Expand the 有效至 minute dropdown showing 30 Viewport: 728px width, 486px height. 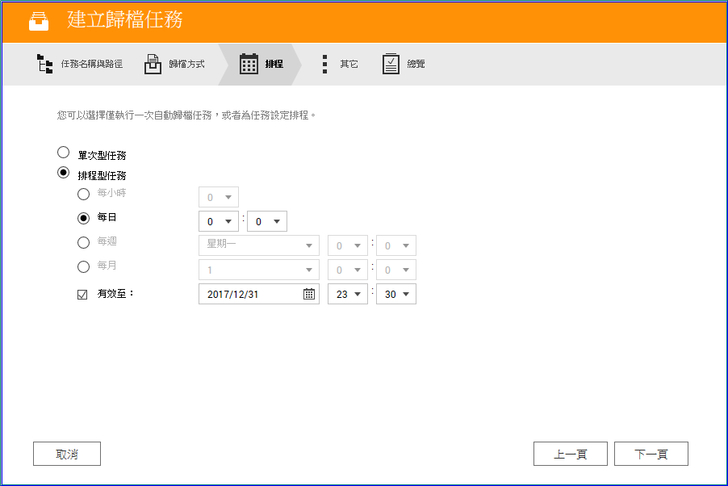pos(395,294)
